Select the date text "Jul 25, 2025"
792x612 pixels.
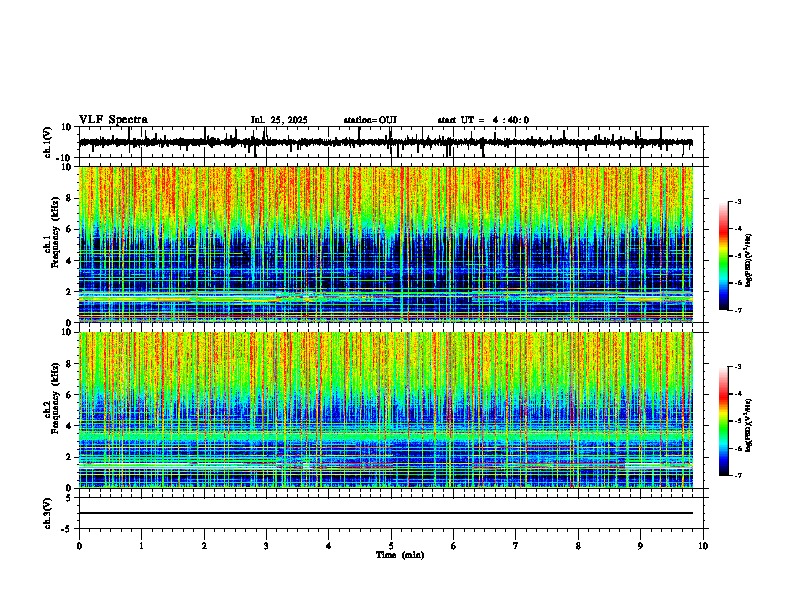pyautogui.click(x=279, y=120)
